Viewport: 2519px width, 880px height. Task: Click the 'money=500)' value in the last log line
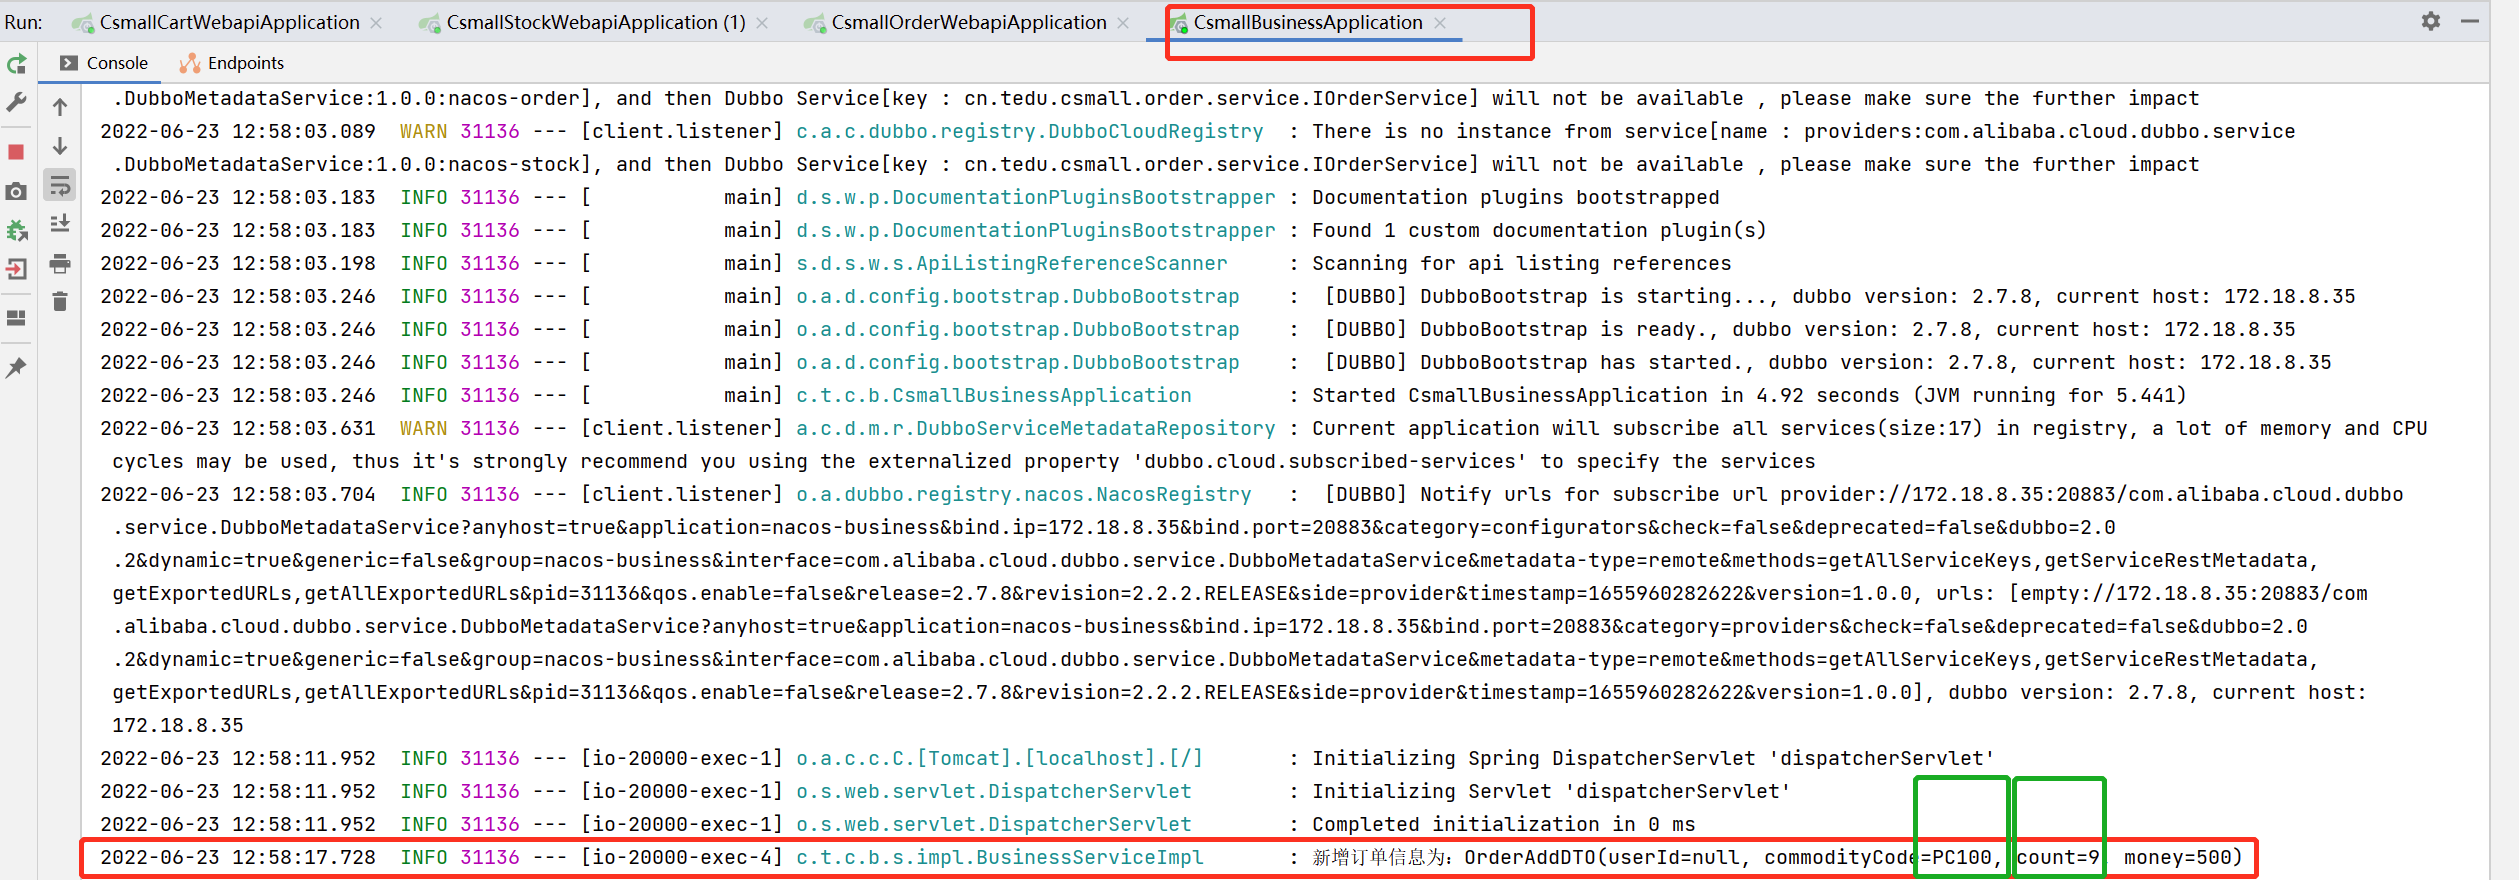tap(2184, 857)
